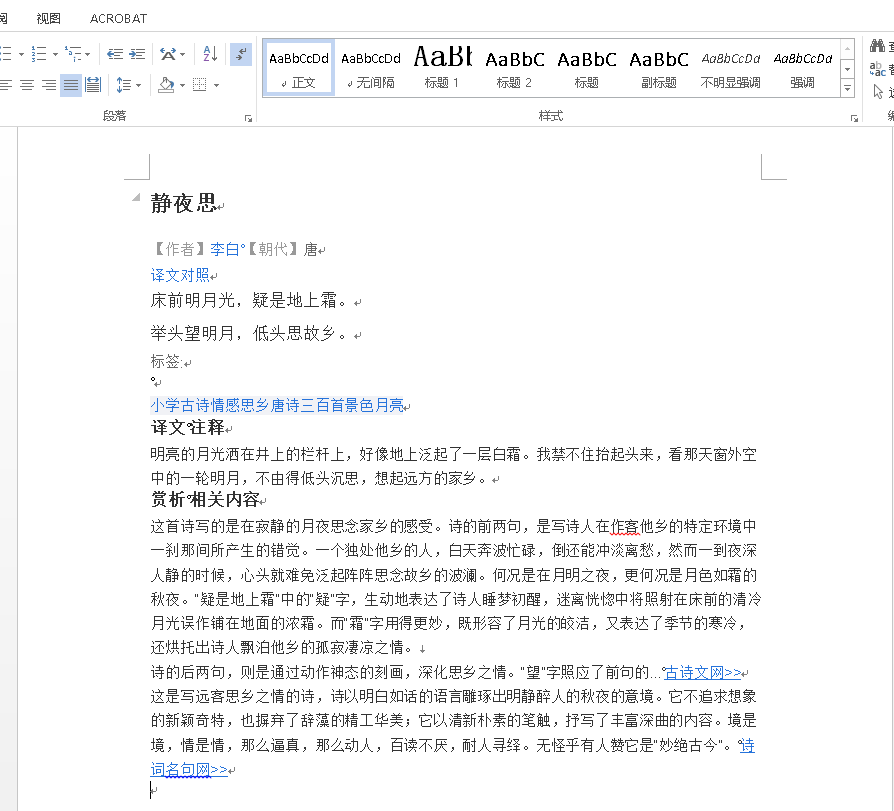The image size is (894, 811).
Task: Open the line spacing dropdown arrow
Action: [x=139, y=86]
